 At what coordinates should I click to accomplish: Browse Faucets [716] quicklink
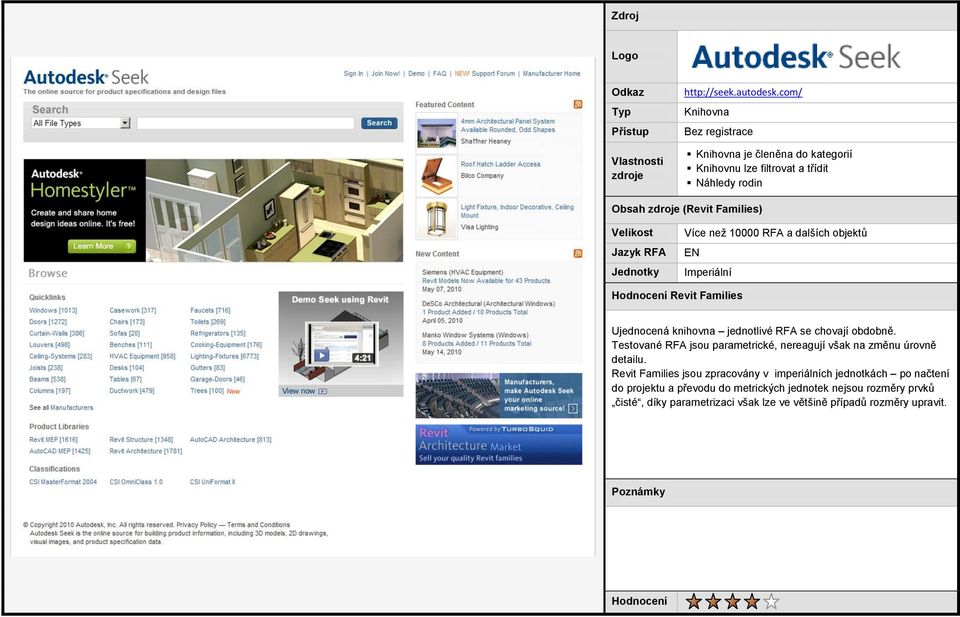click(211, 310)
